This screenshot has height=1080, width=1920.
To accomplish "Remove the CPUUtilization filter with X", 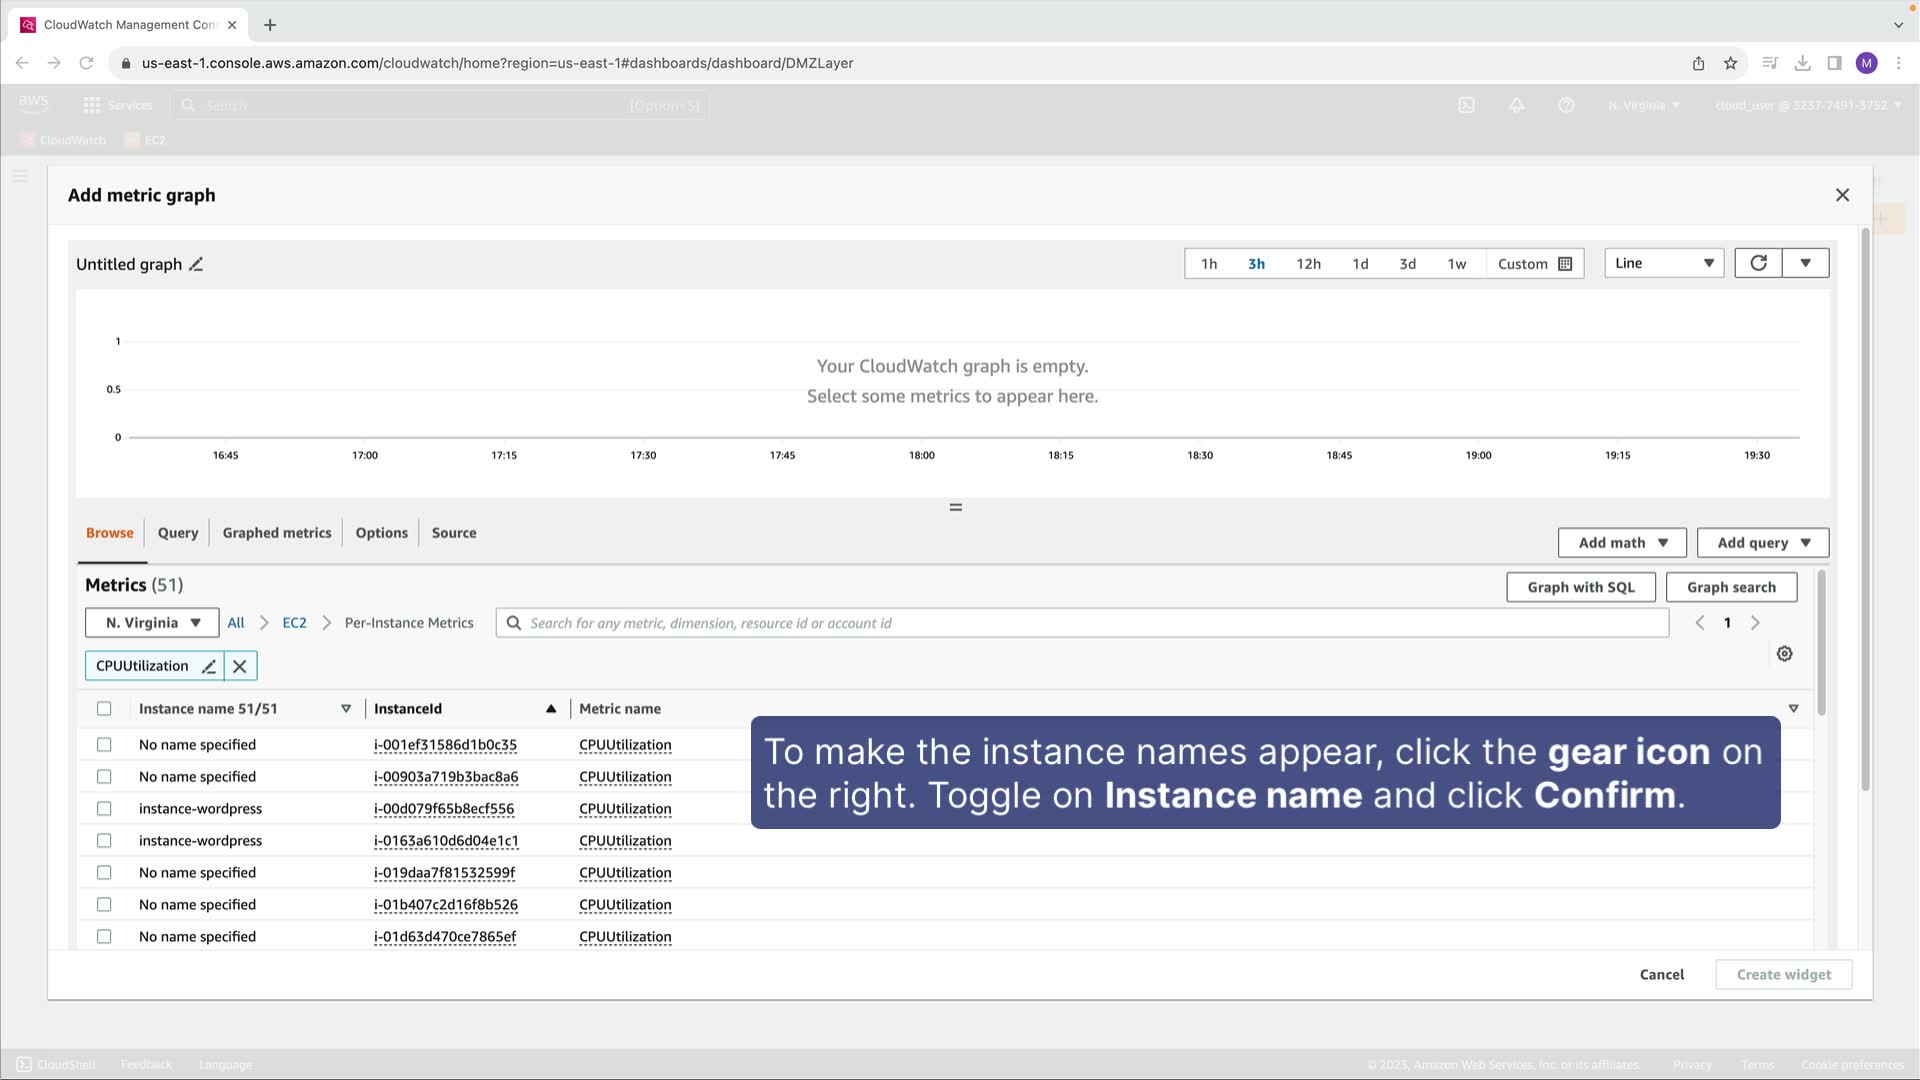I will coord(240,666).
